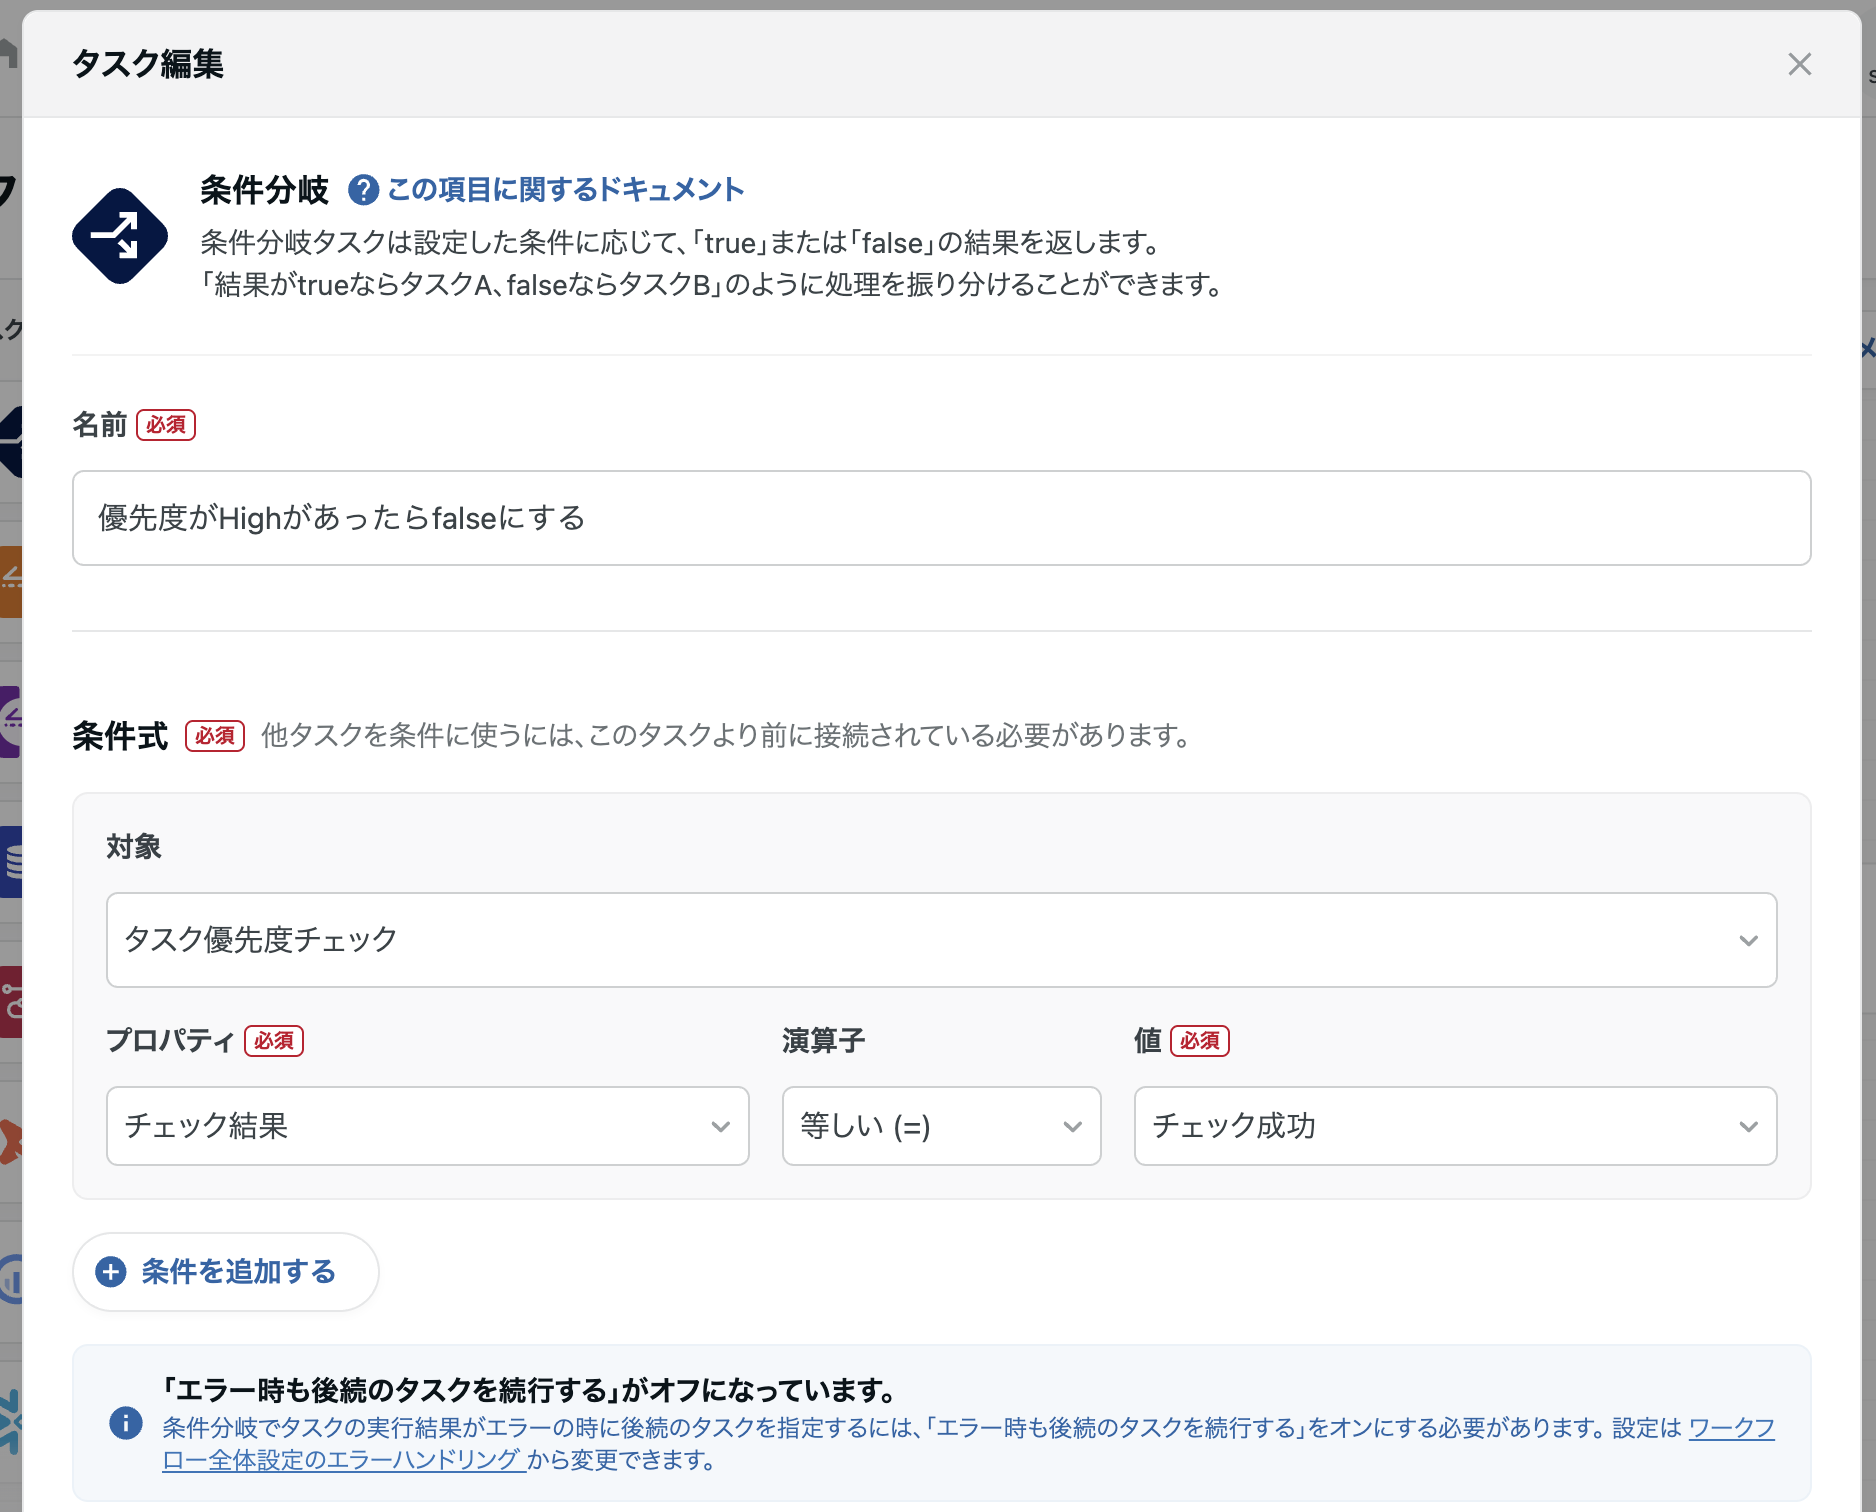This screenshot has width=1876, height=1512.
Task: Open ワークフロー全体設定のエラーハンドリング link
Action: (345, 1460)
